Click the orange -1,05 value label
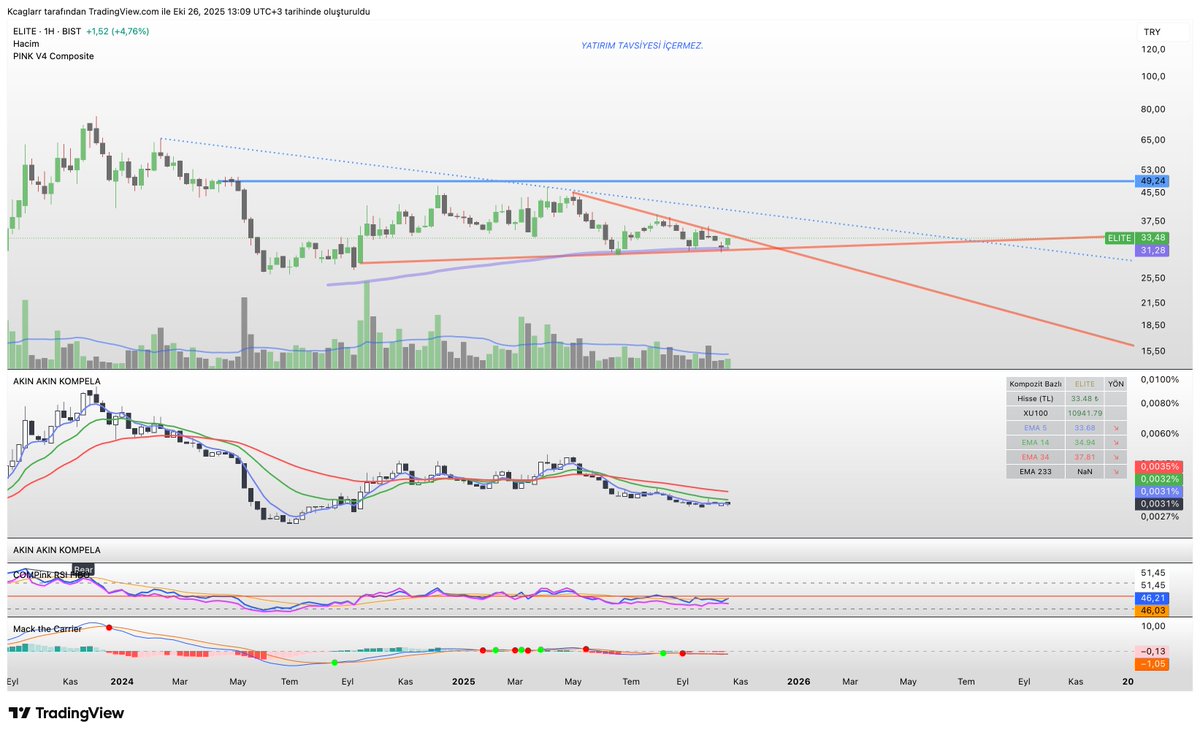 pos(1153,663)
